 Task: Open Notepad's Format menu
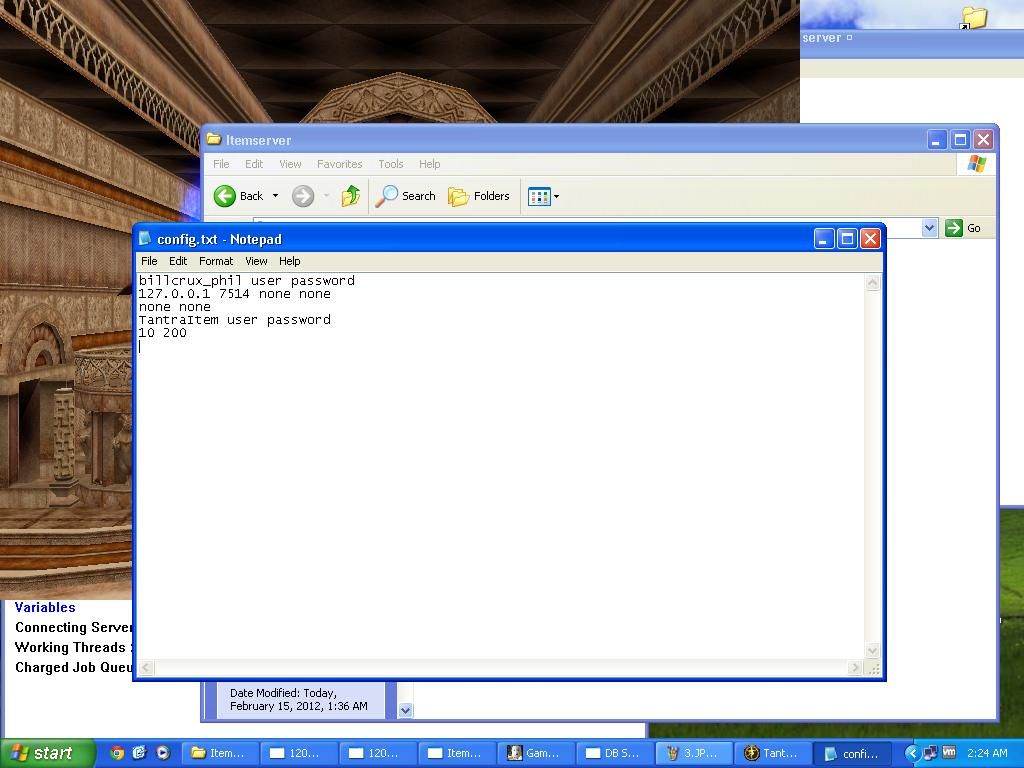tap(215, 261)
